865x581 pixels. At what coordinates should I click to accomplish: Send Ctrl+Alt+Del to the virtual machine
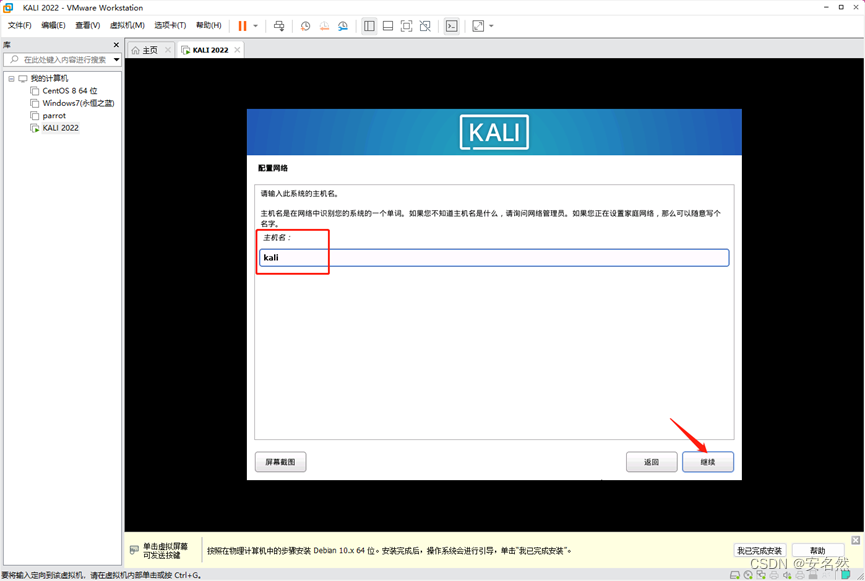(x=279, y=26)
